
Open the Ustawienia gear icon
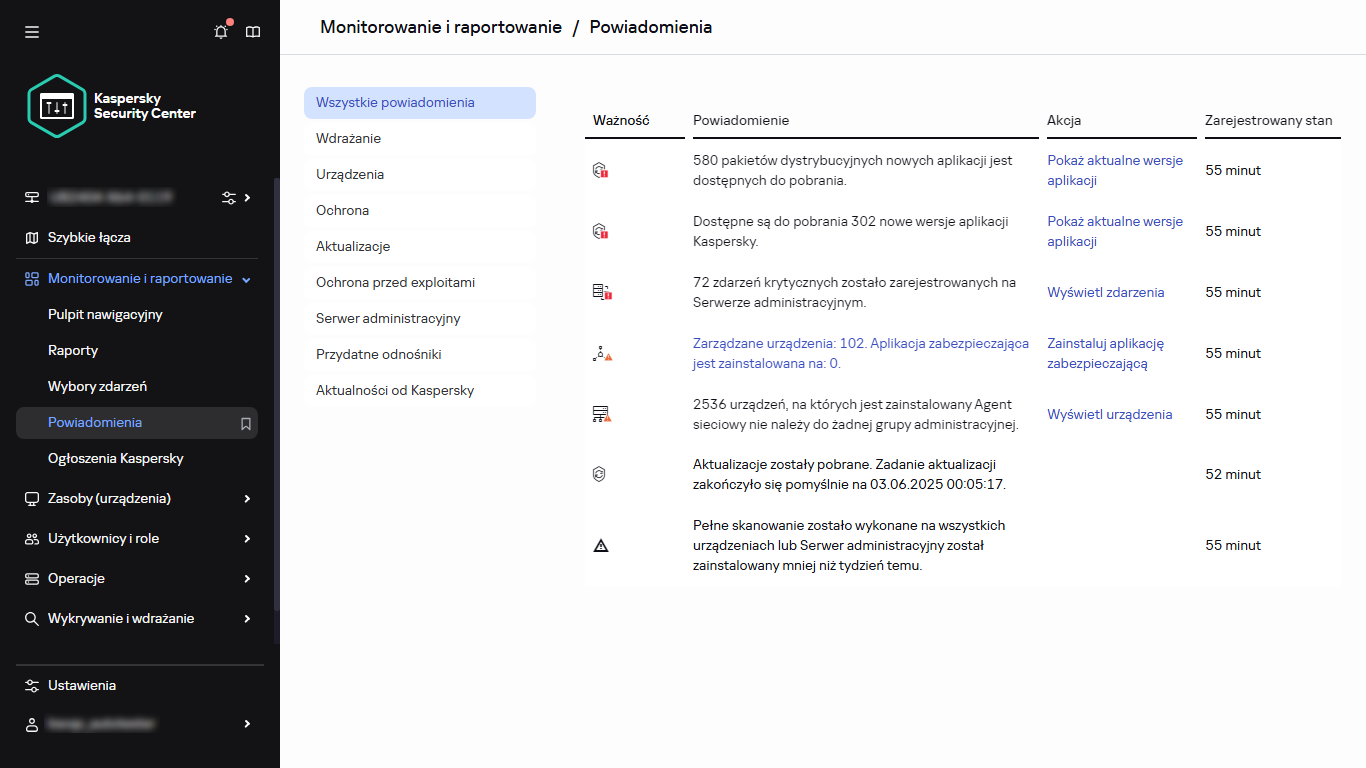(x=31, y=685)
